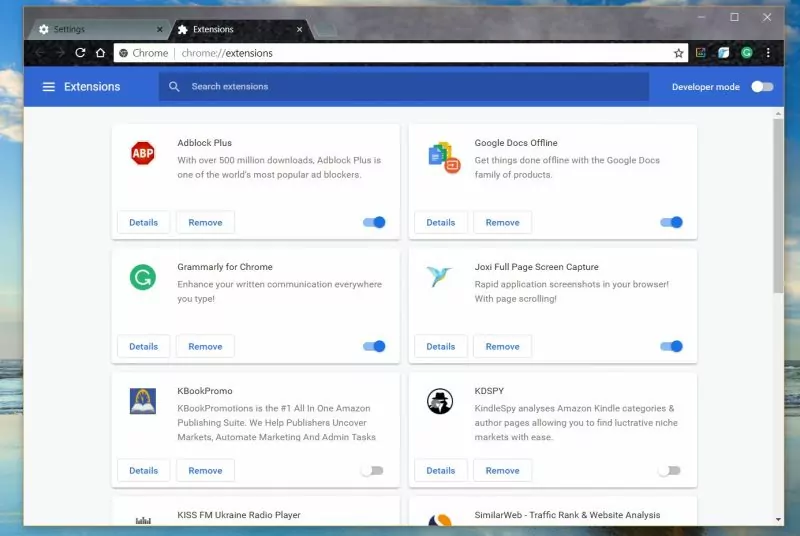Open the Grammarly toolbar extension icon
800x536 pixels.
[x=746, y=53]
